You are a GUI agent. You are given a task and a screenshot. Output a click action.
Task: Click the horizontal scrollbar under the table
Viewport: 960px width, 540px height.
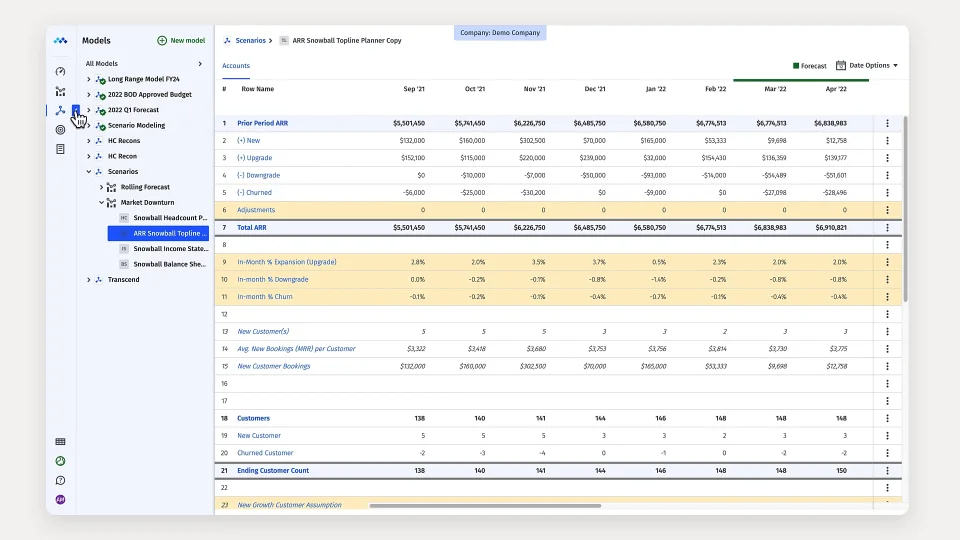pos(485,506)
